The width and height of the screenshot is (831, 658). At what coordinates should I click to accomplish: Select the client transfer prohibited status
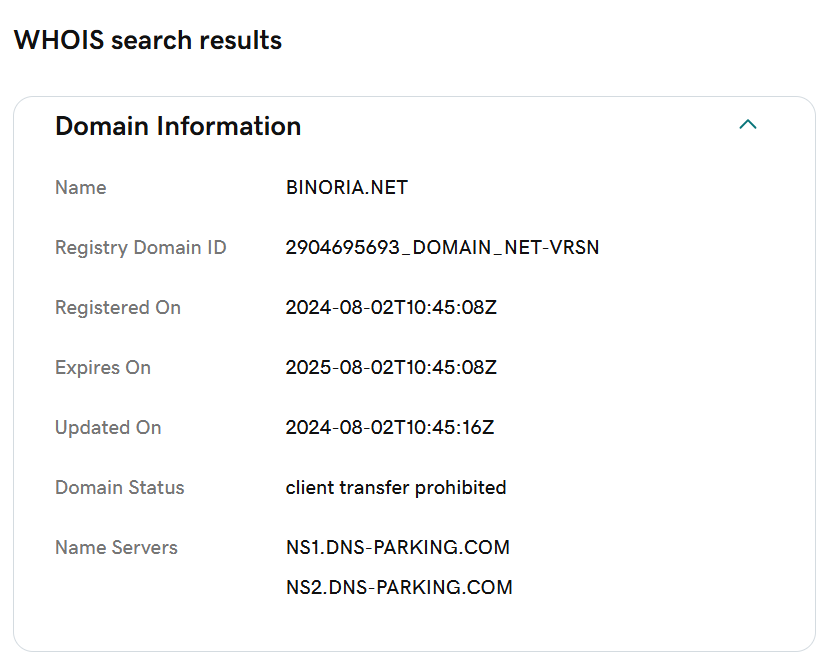point(396,487)
